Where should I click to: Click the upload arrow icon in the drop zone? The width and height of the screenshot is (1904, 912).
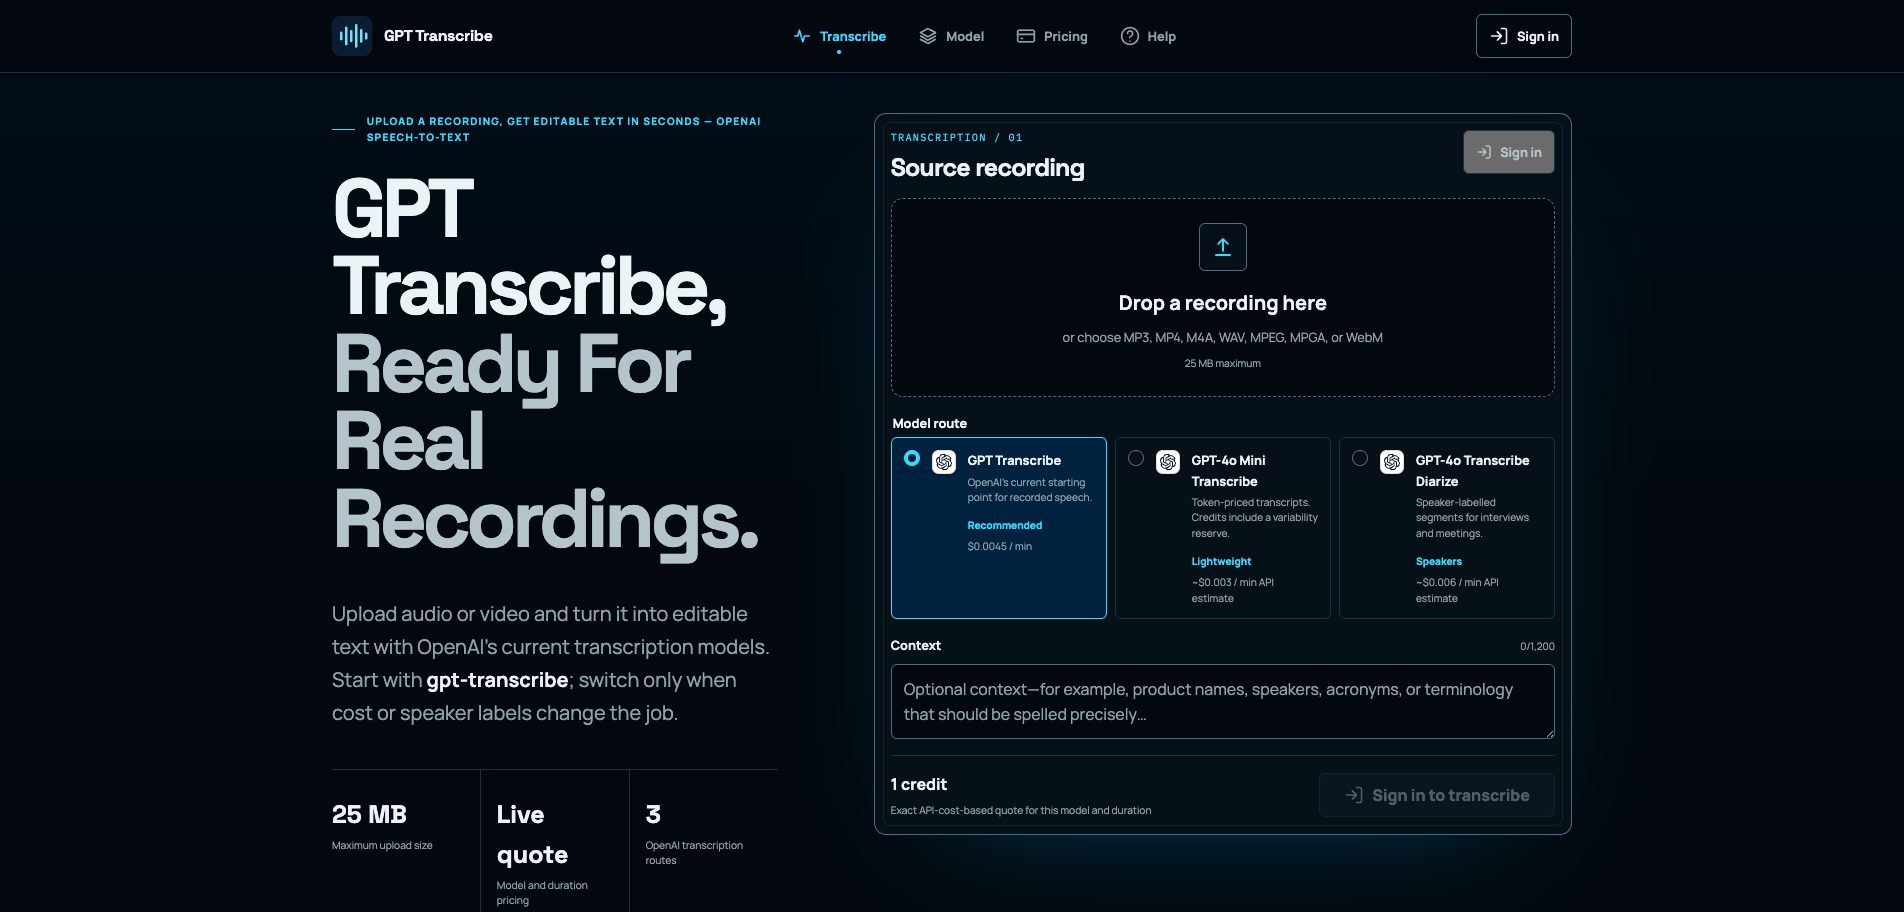pos(1223,247)
